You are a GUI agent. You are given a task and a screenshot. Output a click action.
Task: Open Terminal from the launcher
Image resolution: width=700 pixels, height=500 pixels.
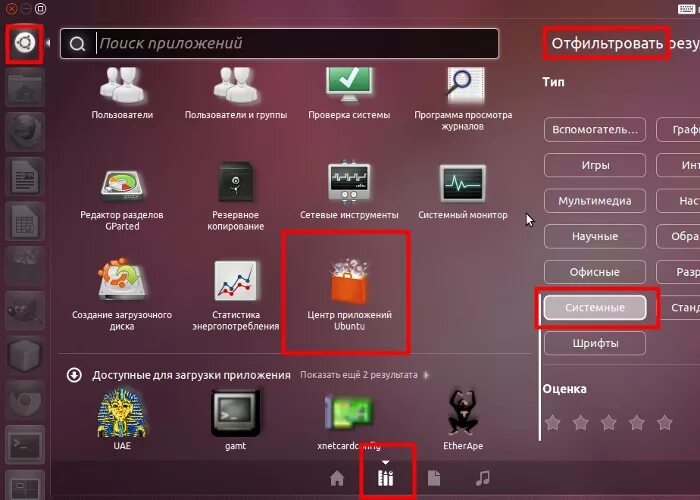pos(25,445)
